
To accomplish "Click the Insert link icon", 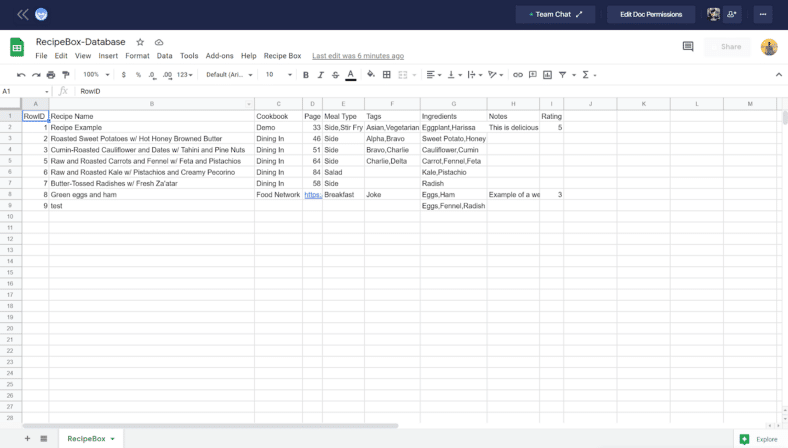I will click(x=518, y=75).
